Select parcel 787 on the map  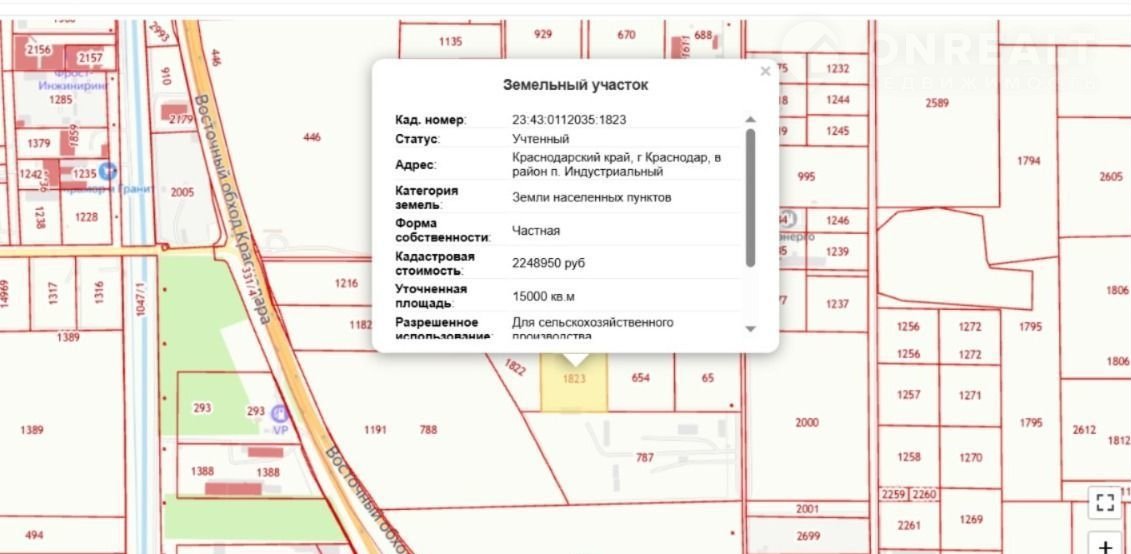click(644, 458)
